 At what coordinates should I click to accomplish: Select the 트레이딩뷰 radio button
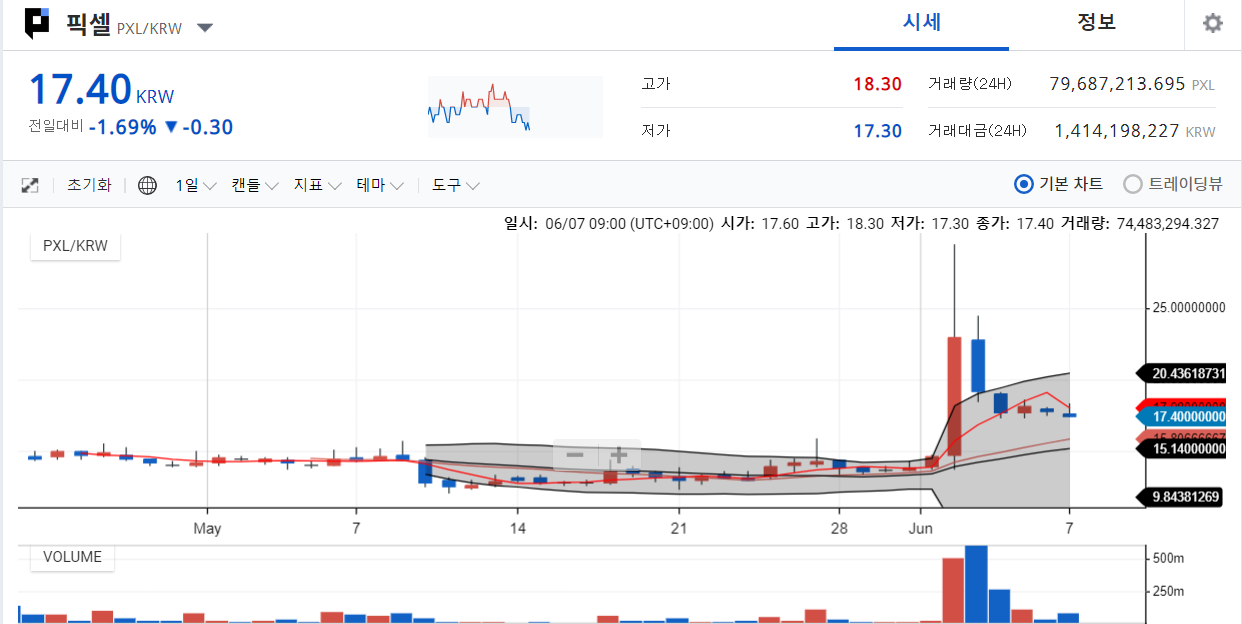[x=1133, y=184]
